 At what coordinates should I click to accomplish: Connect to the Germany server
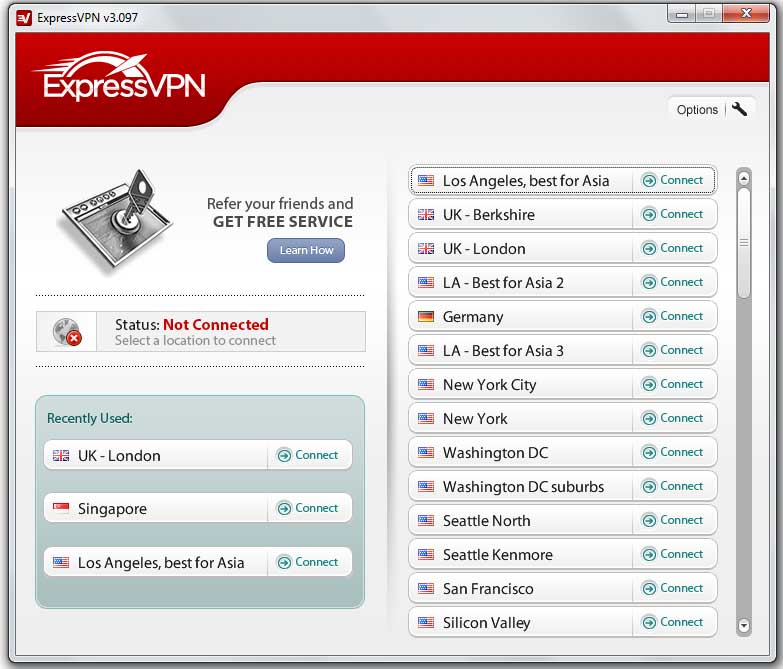pyautogui.click(x=674, y=316)
